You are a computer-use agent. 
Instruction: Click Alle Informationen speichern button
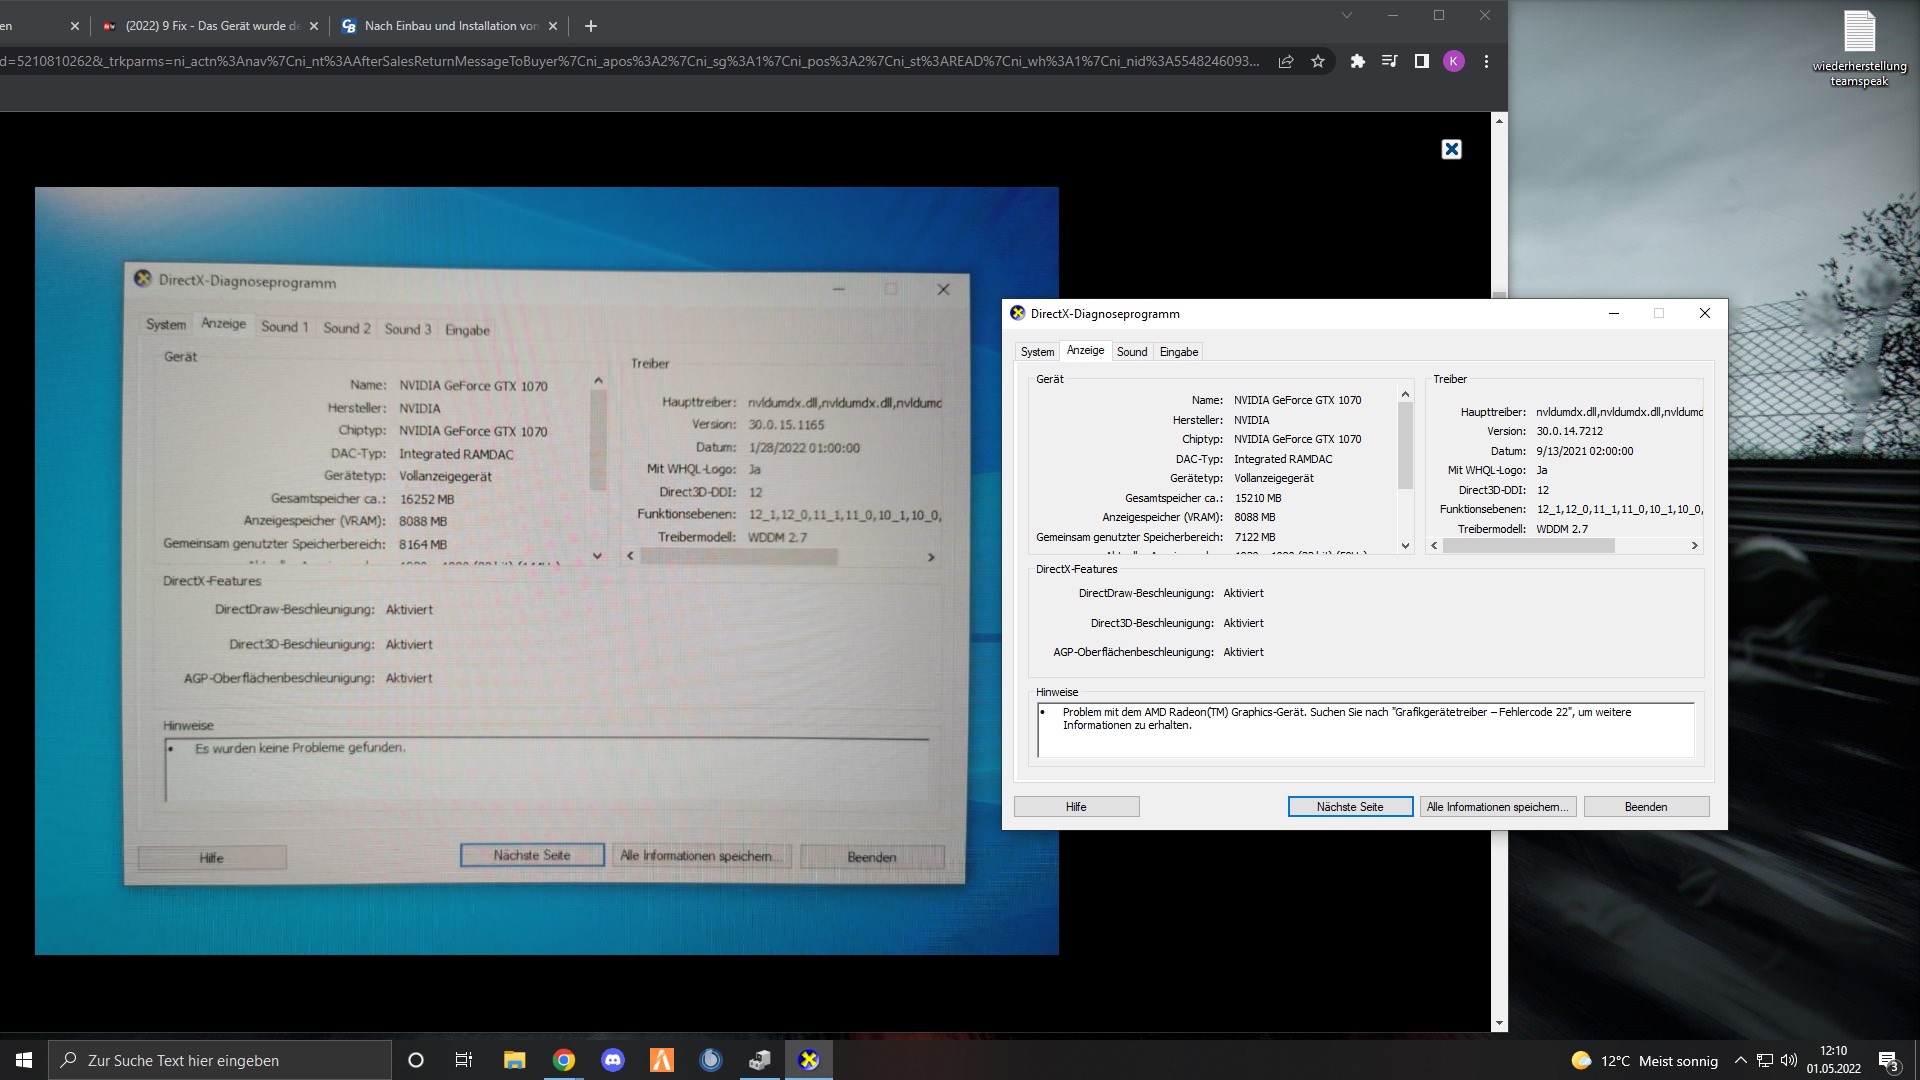pos(1497,807)
